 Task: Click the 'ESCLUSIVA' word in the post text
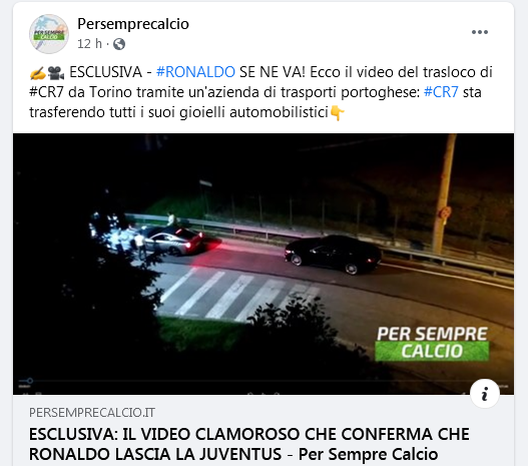[x=106, y=72]
